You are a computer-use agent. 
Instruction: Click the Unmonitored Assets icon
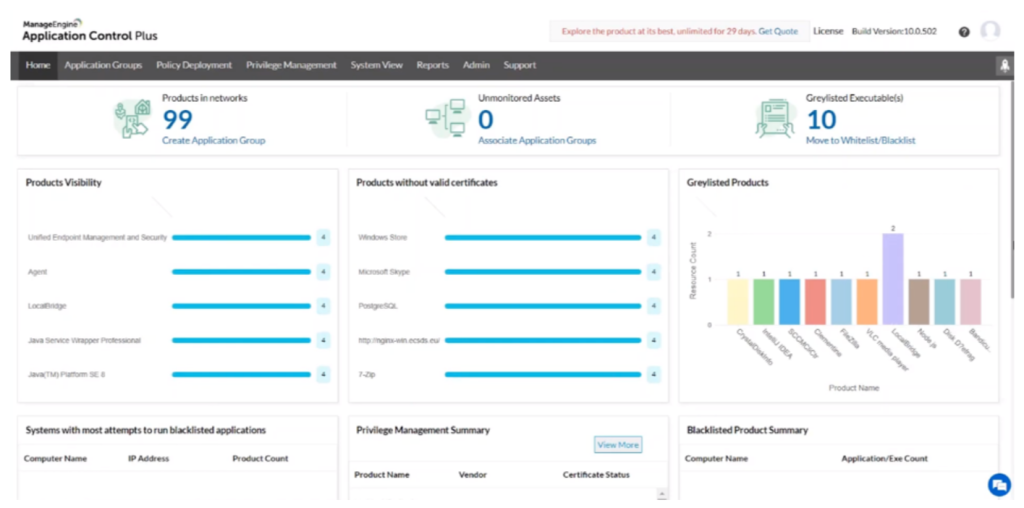click(445, 119)
